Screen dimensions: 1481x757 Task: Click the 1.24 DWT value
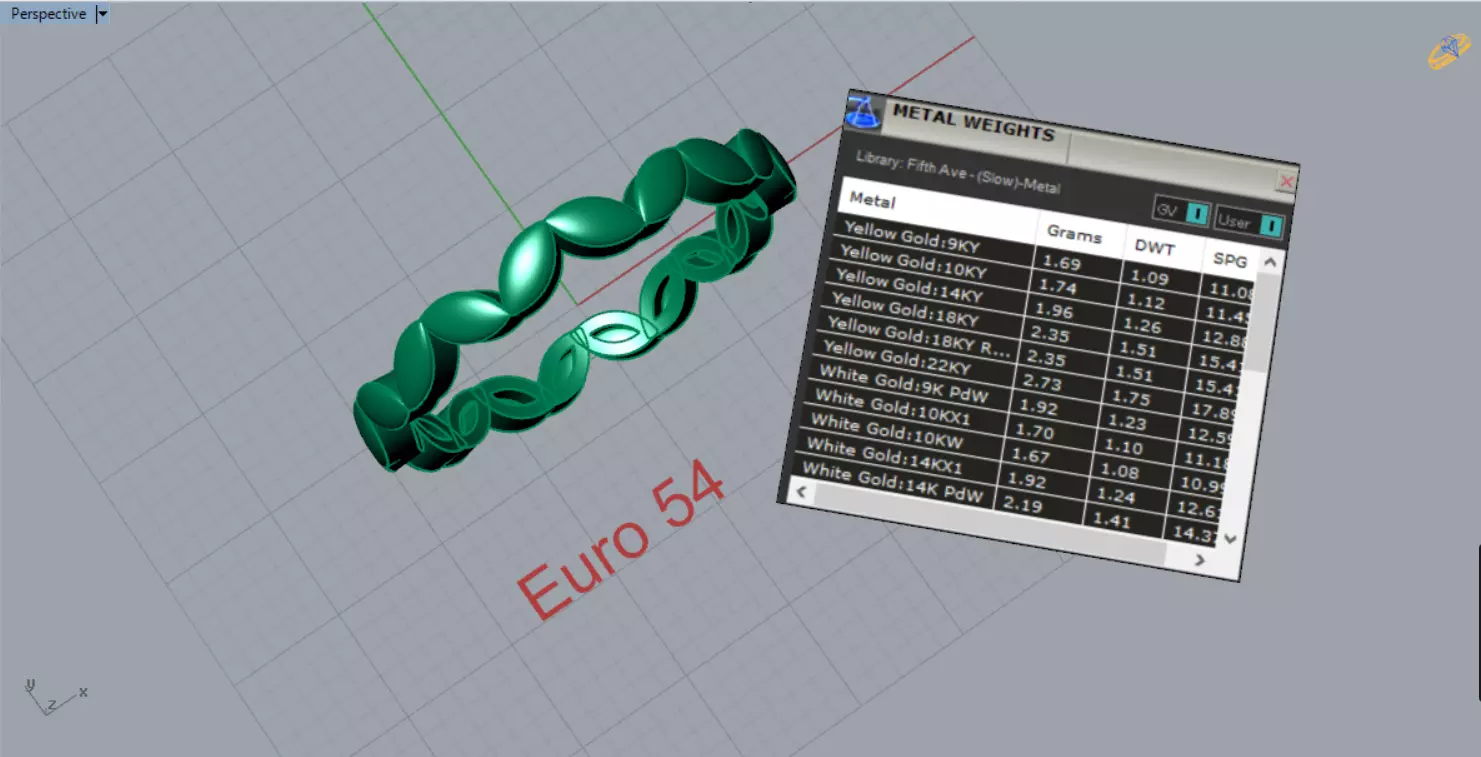1115,495
